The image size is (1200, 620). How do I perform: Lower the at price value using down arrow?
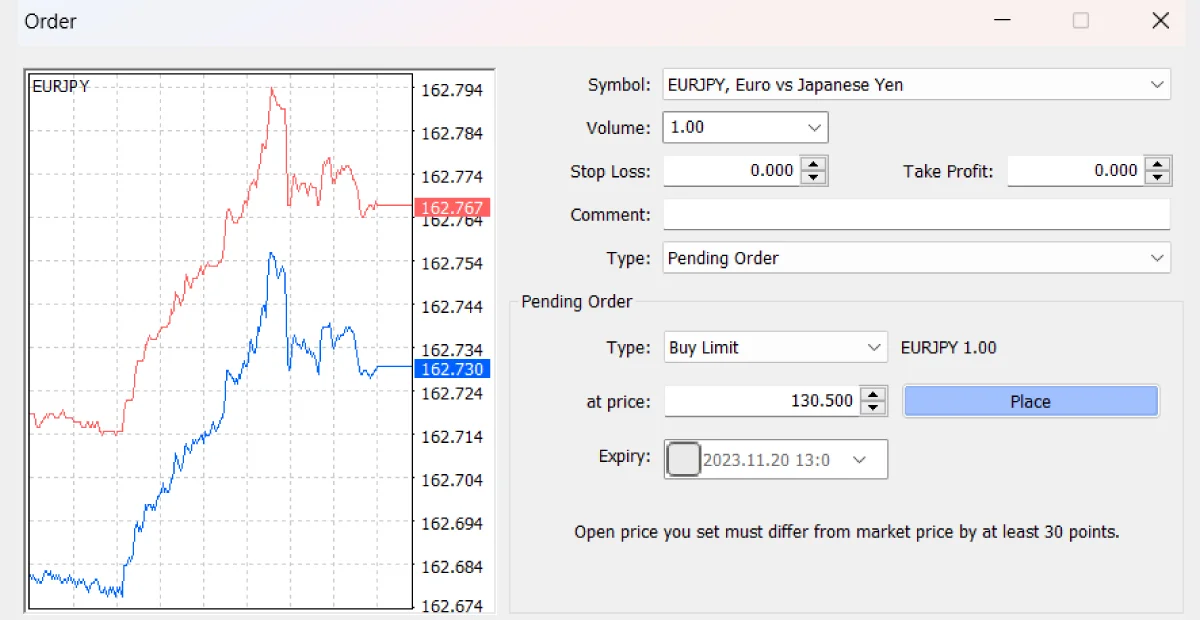point(874,408)
